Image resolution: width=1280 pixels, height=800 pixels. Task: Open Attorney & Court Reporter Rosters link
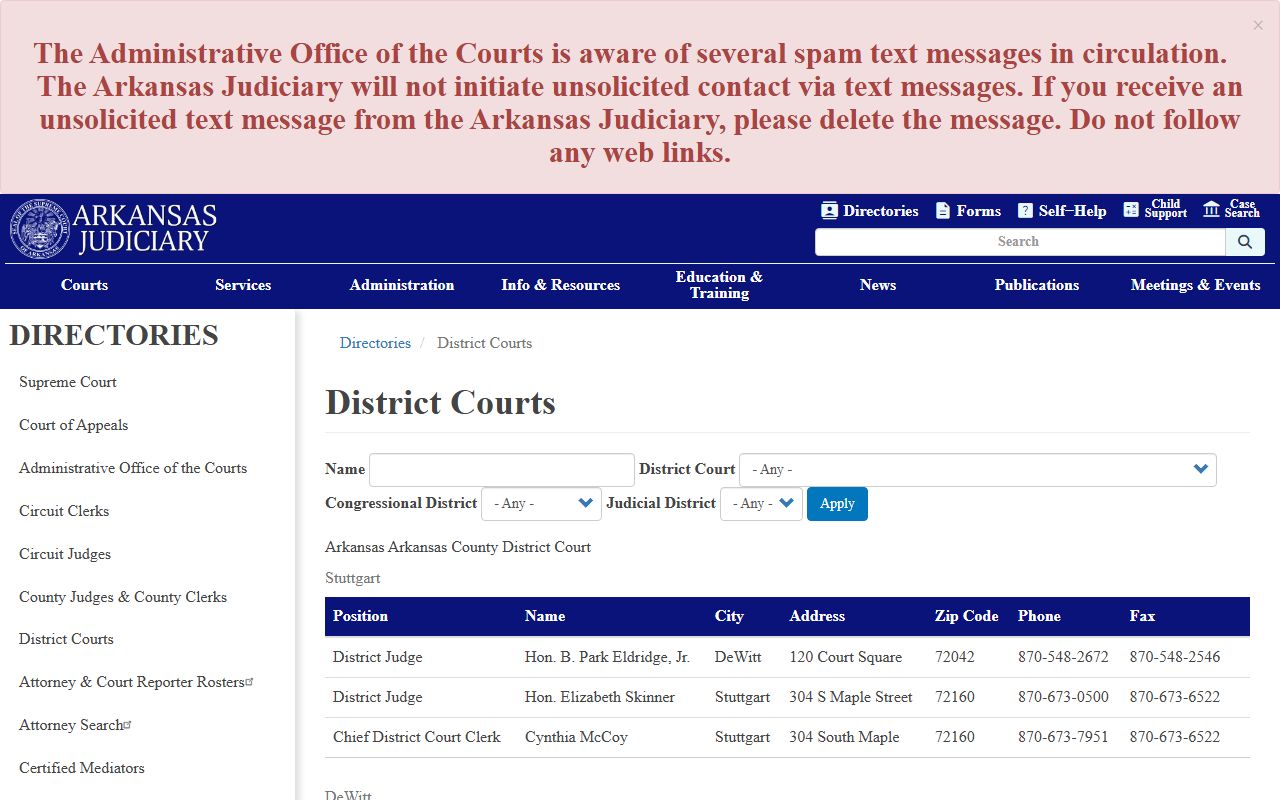[136, 682]
